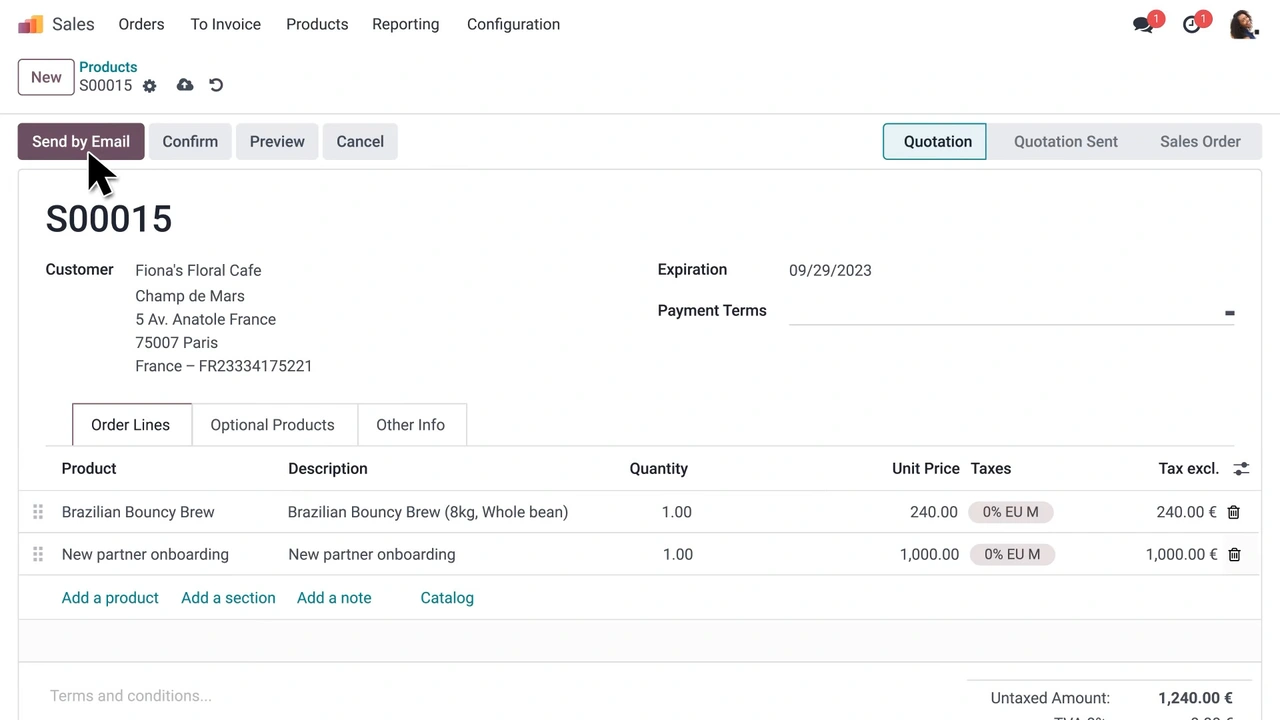Click the Customer field Fiona's Floral Cafe
This screenshot has height=720, width=1280.
click(198, 270)
